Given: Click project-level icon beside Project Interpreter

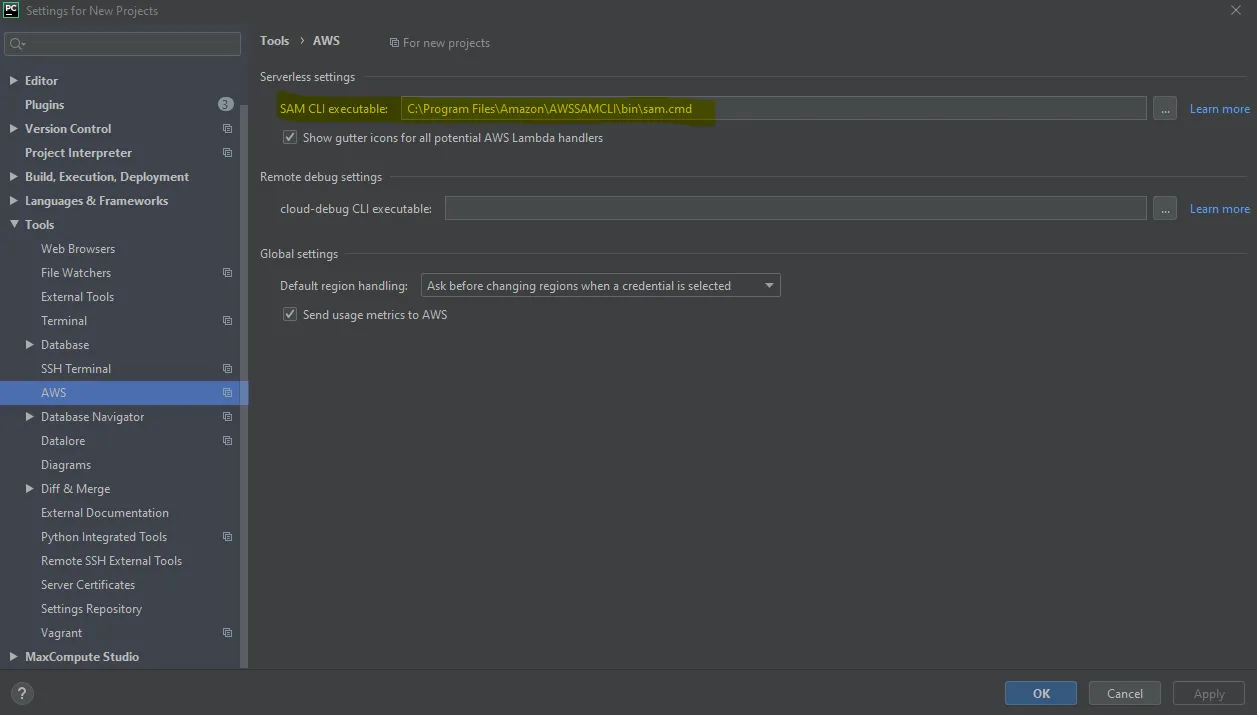Looking at the screenshot, I should point(227,153).
